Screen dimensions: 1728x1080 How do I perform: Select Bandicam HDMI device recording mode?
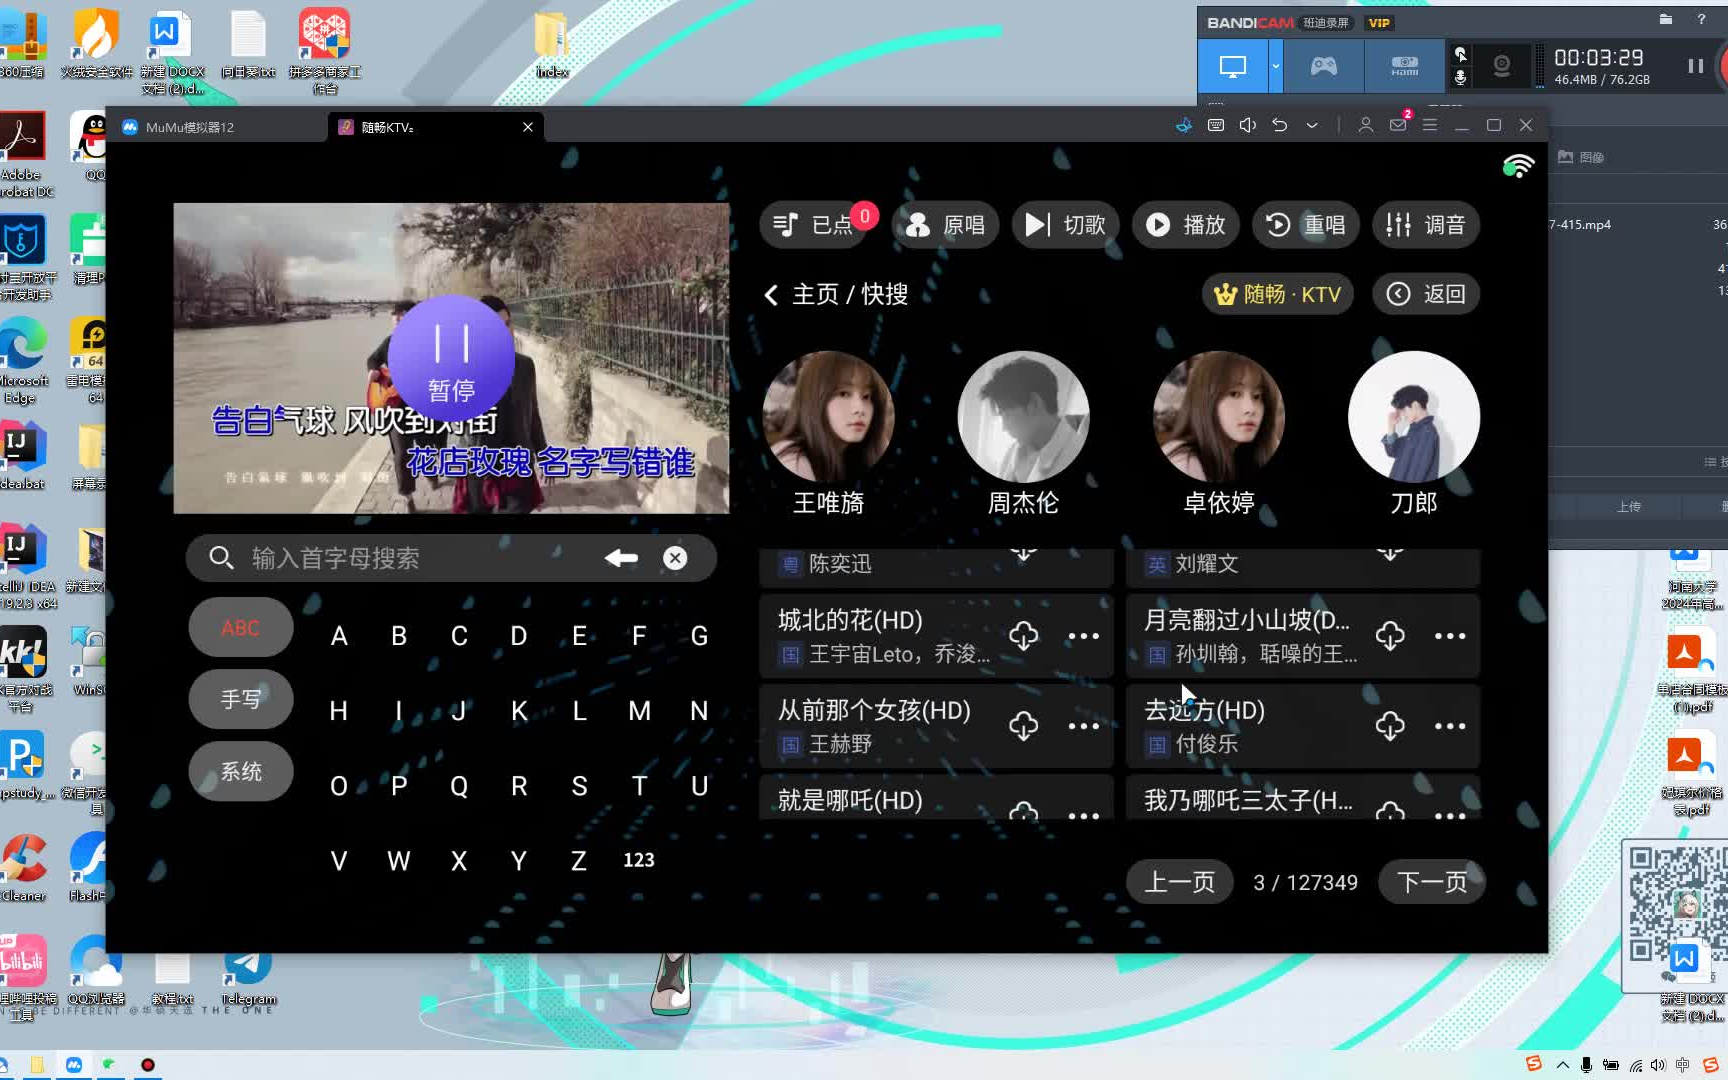point(1405,67)
